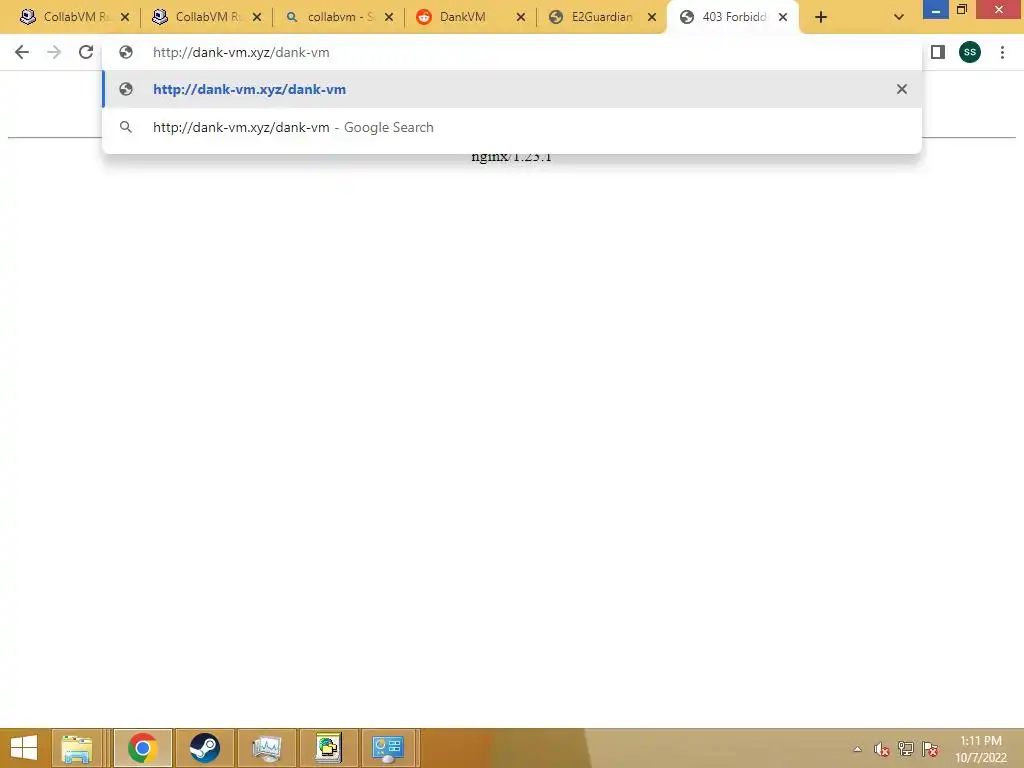Viewport: 1024px width, 768px height.
Task: Click the forward navigation arrow
Action: 54,52
